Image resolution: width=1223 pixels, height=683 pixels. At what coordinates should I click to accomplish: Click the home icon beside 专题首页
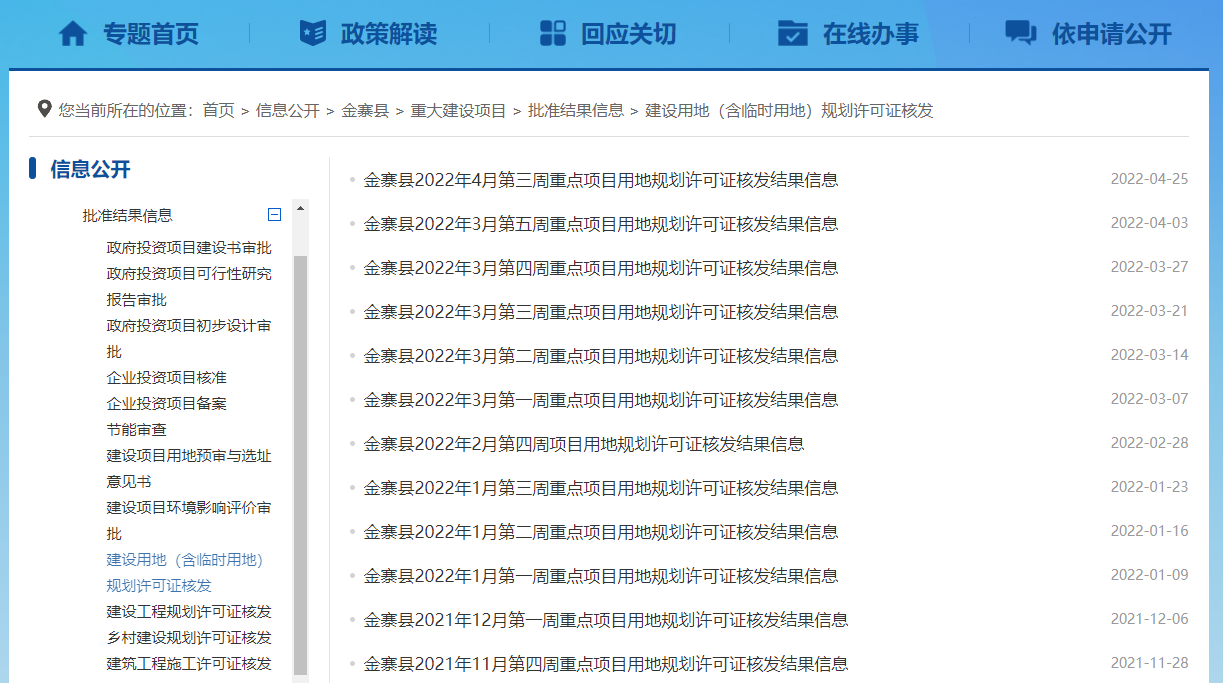click(73, 34)
